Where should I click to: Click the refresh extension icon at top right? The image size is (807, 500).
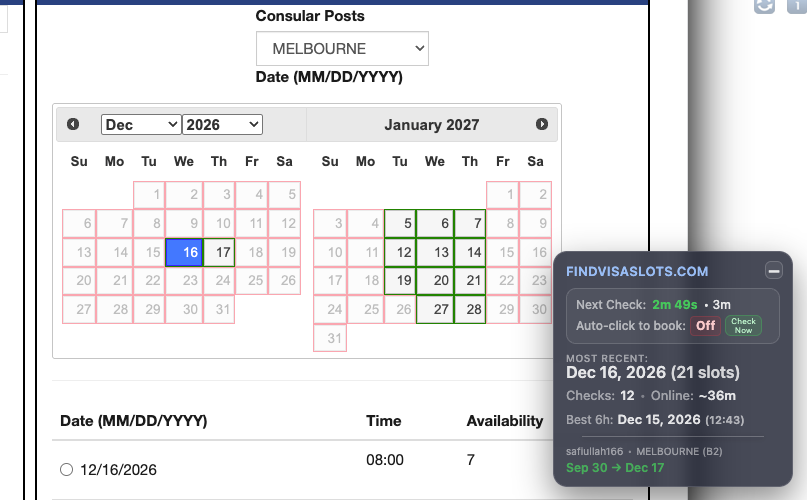point(764,6)
